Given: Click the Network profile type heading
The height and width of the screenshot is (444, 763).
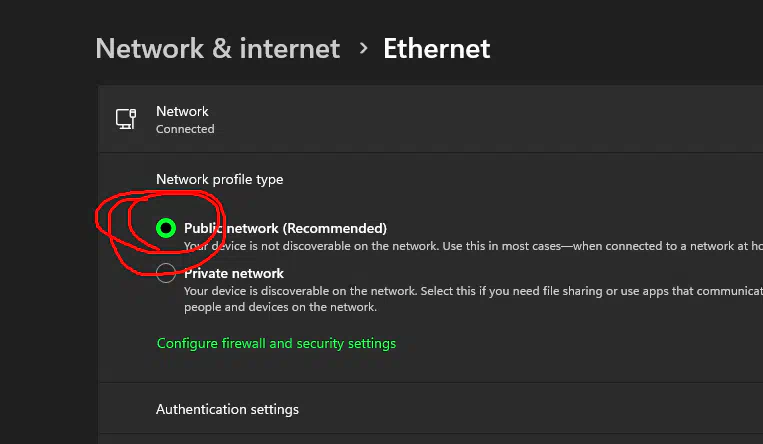Looking at the screenshot, I should tap(219, 180).
